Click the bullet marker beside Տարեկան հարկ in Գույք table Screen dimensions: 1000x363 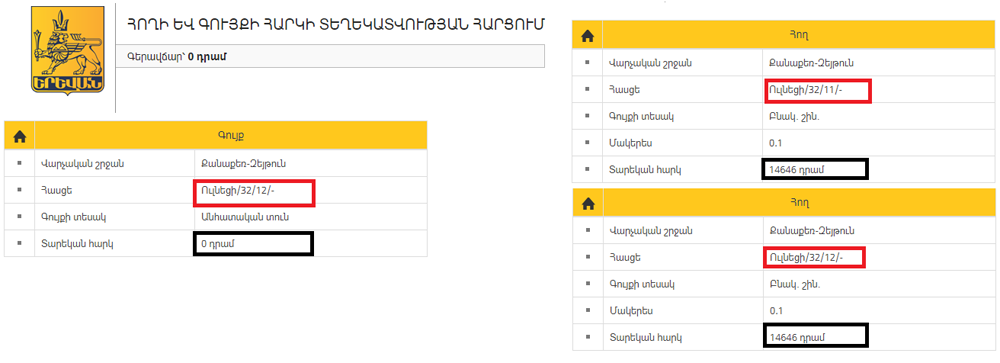[x=20, y=243]
